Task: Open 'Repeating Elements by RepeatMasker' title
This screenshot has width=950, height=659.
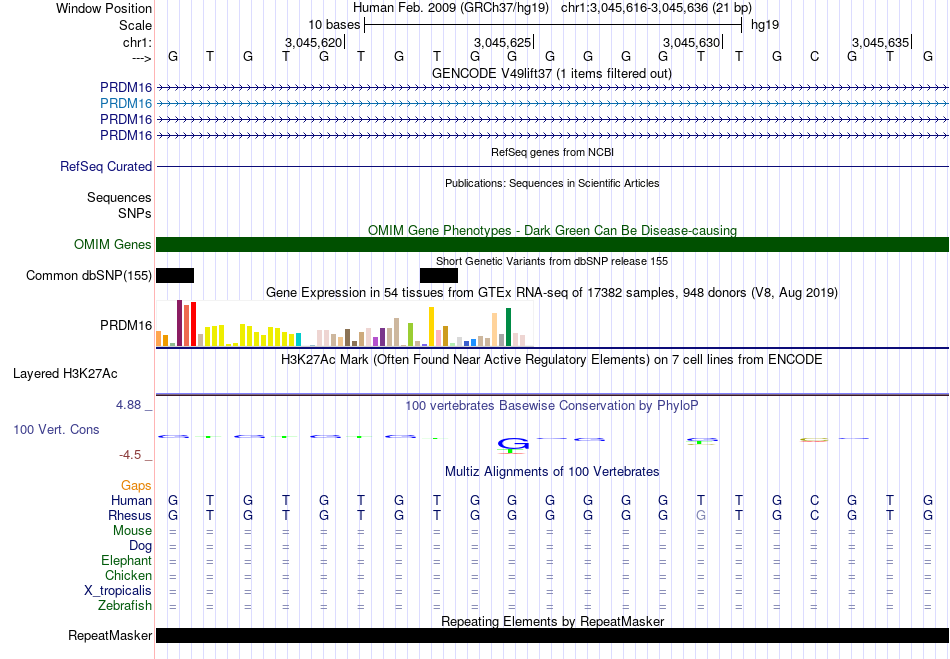Action: 552,621
